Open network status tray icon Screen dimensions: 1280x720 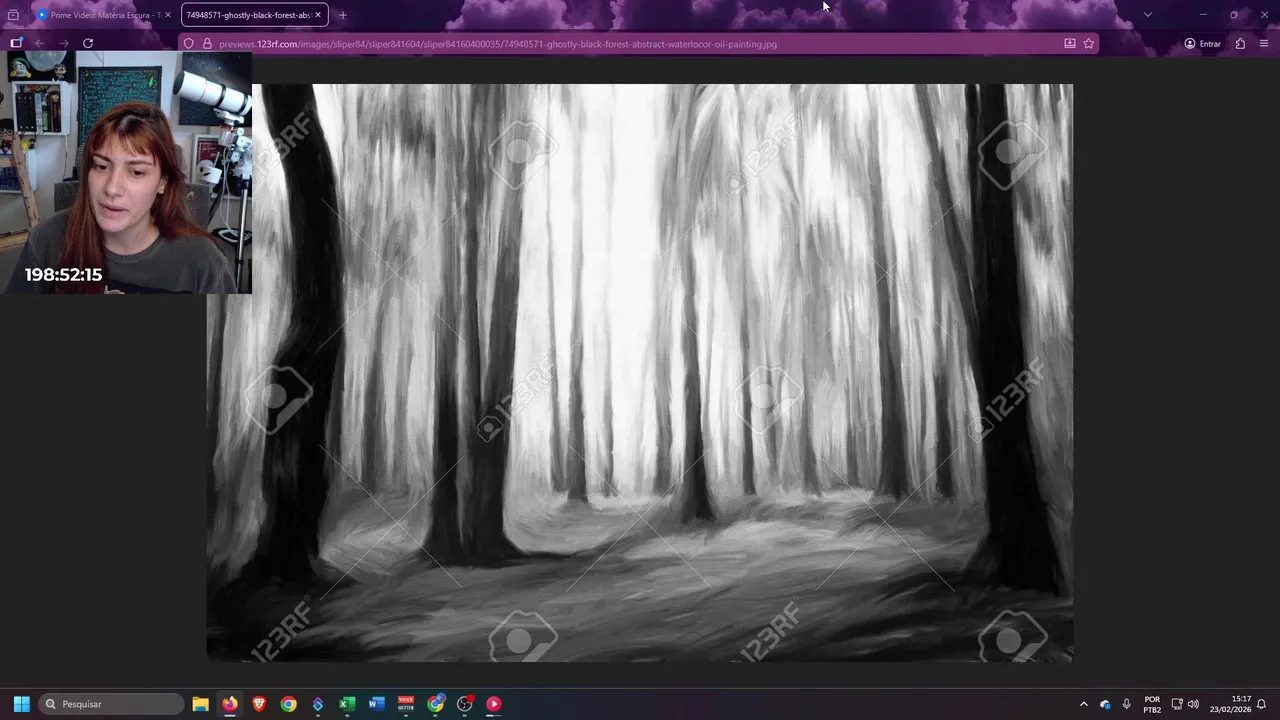[1177, 704]
